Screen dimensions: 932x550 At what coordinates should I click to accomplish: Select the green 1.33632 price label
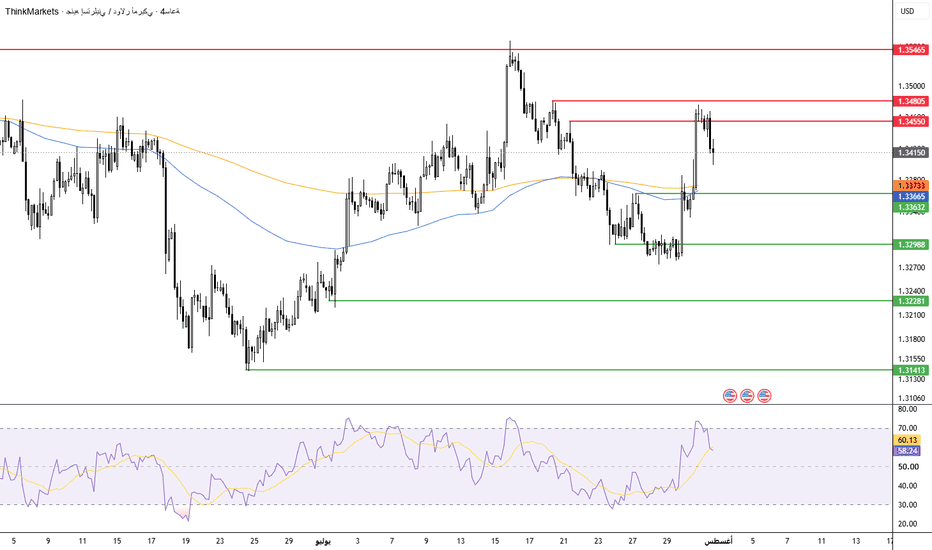(x=911, y=208)
